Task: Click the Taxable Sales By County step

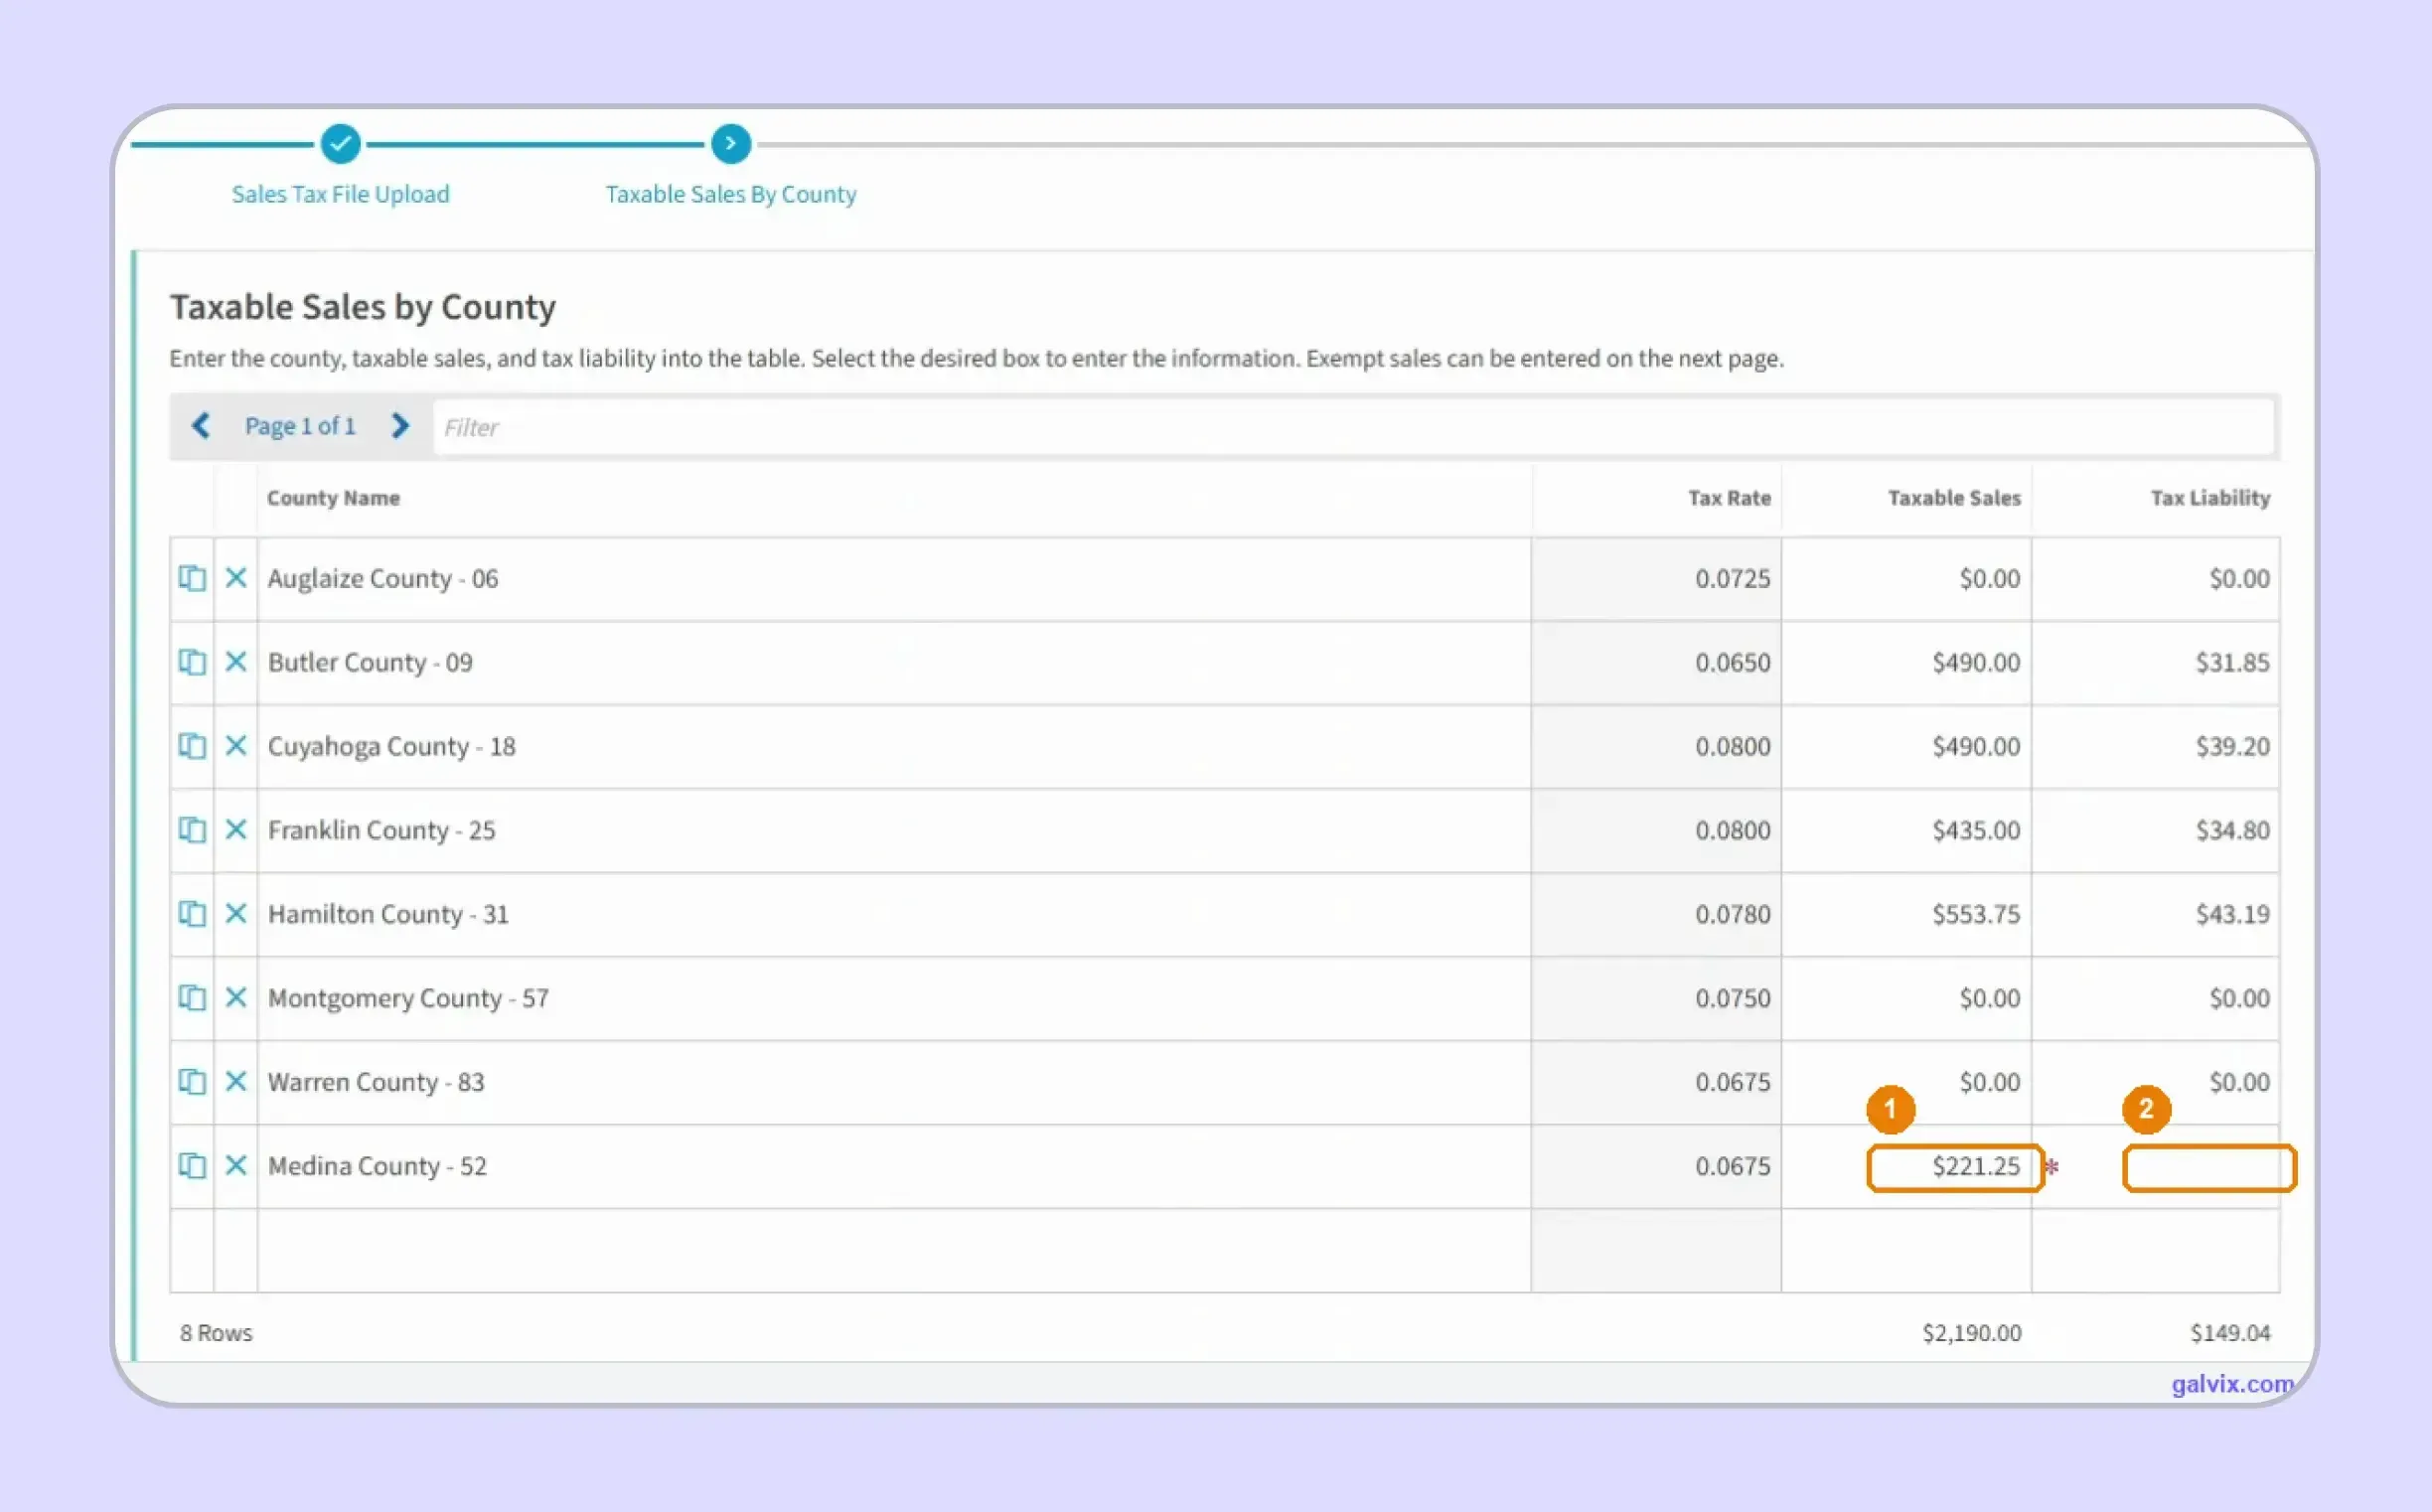Action: (x=731, y=194)
